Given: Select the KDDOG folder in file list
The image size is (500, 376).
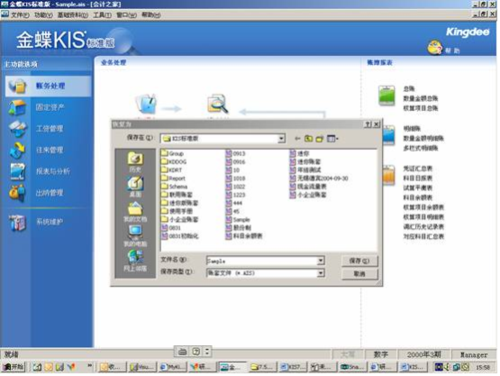Looking at the screenshot, I should (x=174, y=162).
